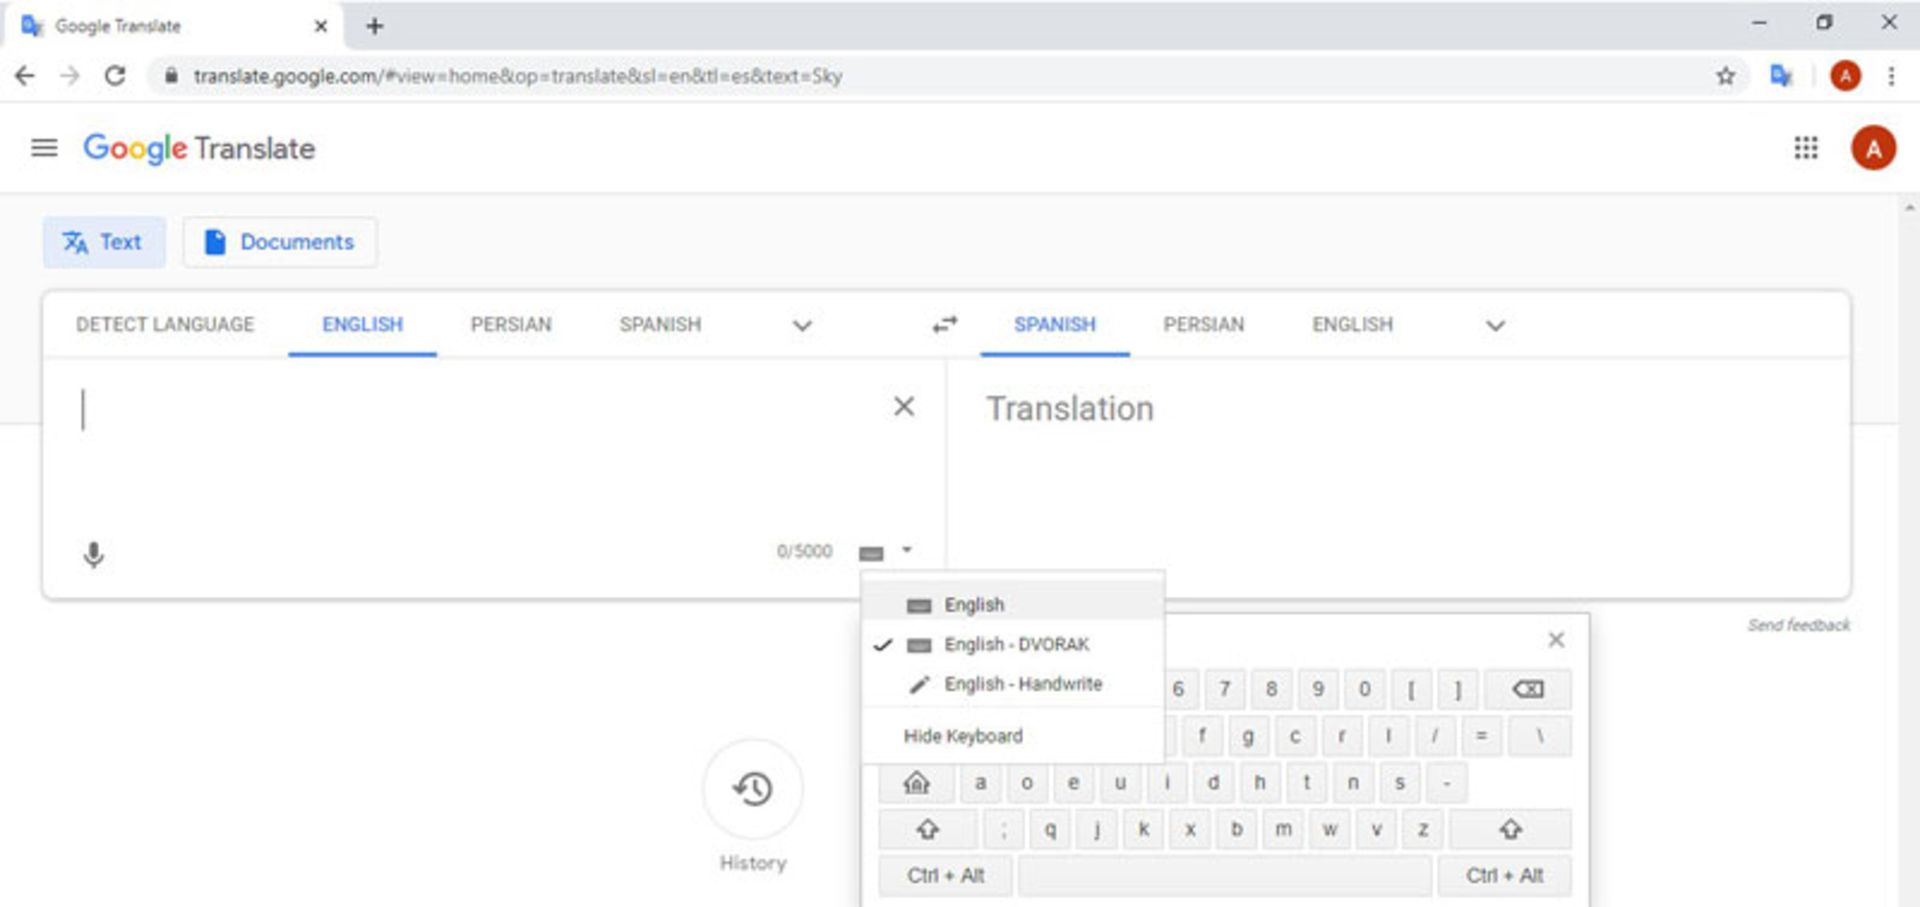Swap source and target languages
Screen dimensions: 1920x907
(945, 324)
